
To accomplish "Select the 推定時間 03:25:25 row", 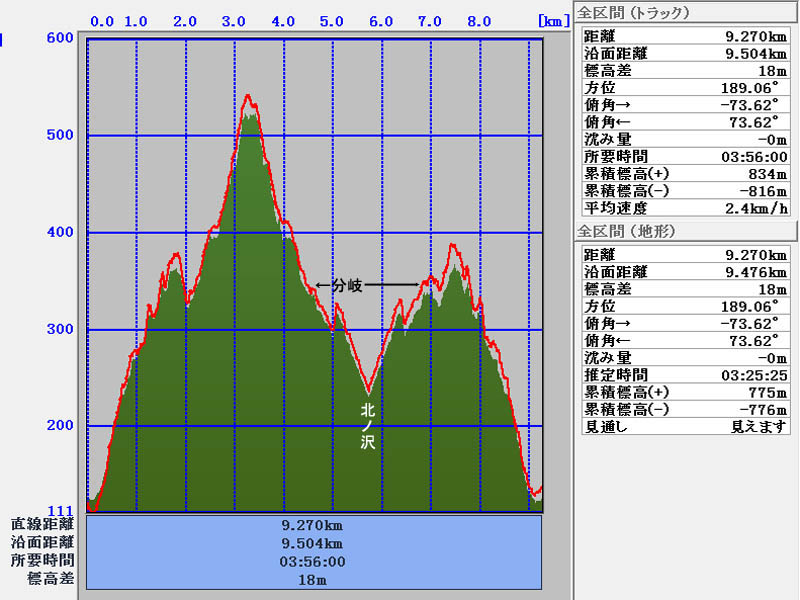I will (685, 375).
